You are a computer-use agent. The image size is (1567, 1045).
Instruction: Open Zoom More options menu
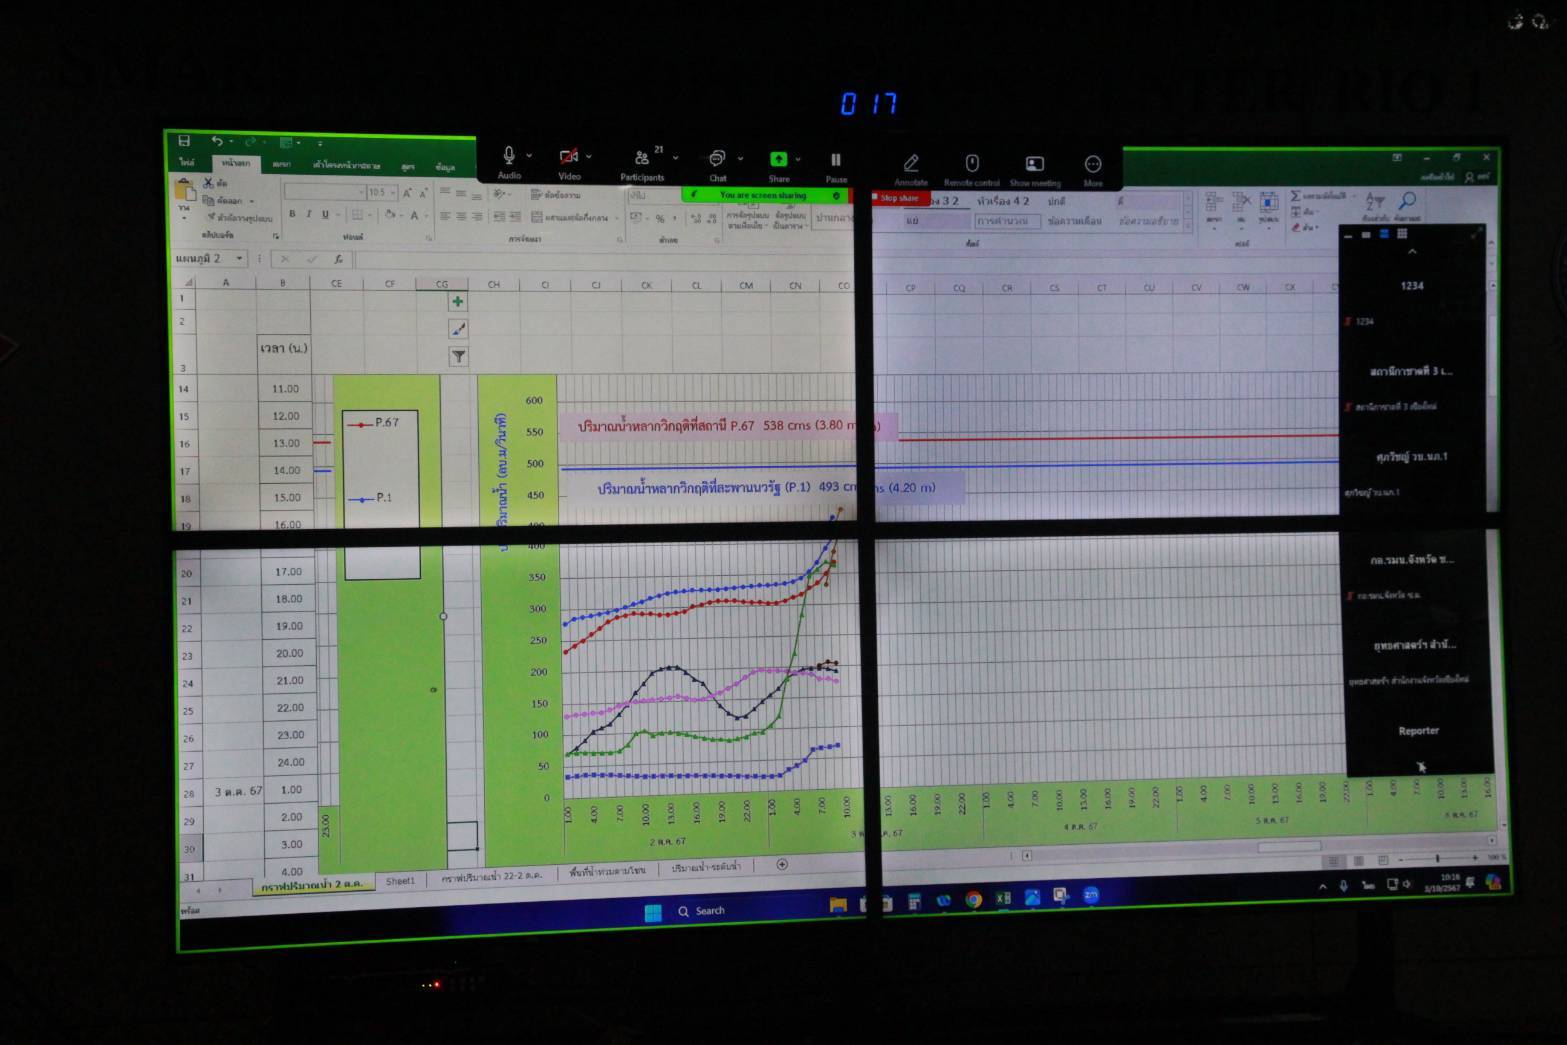1093,169
